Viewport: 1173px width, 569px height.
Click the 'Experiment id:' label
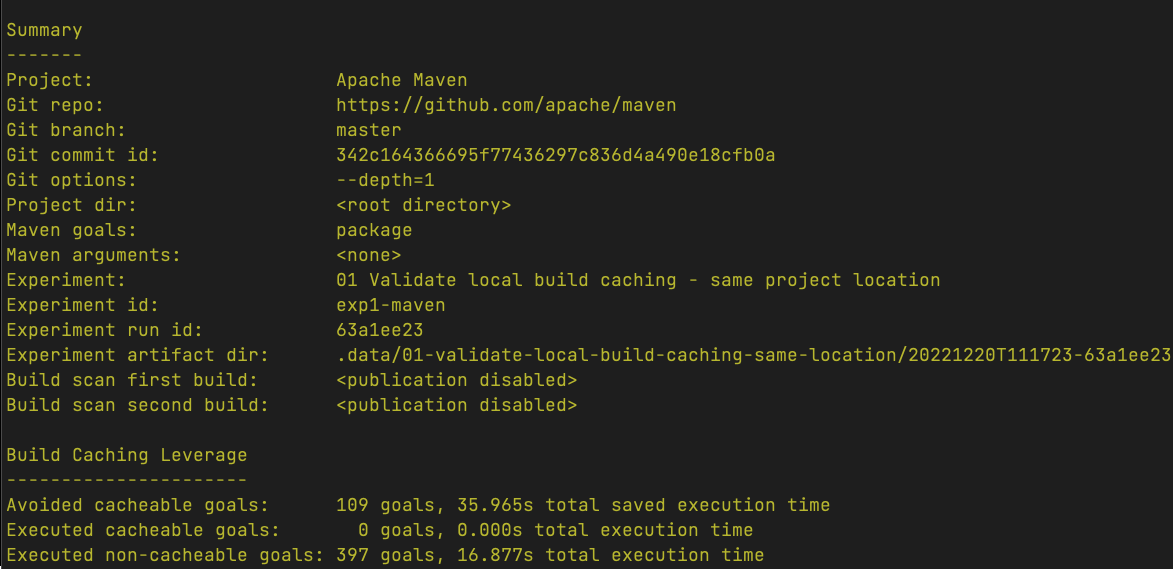(x=82, y=305)
